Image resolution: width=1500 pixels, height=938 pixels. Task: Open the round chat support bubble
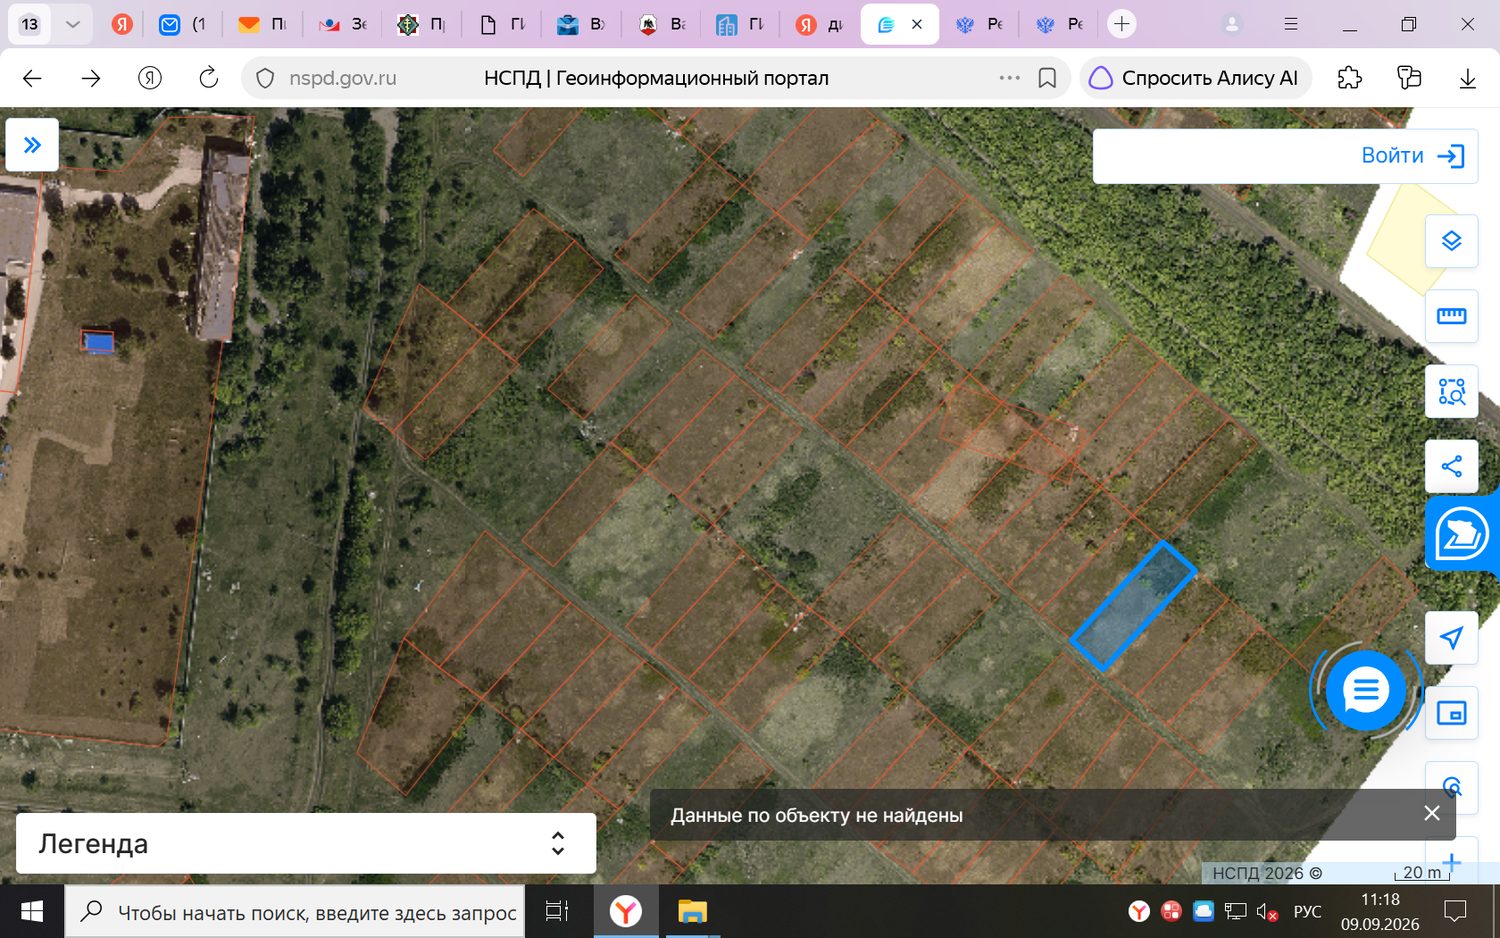1365,690
